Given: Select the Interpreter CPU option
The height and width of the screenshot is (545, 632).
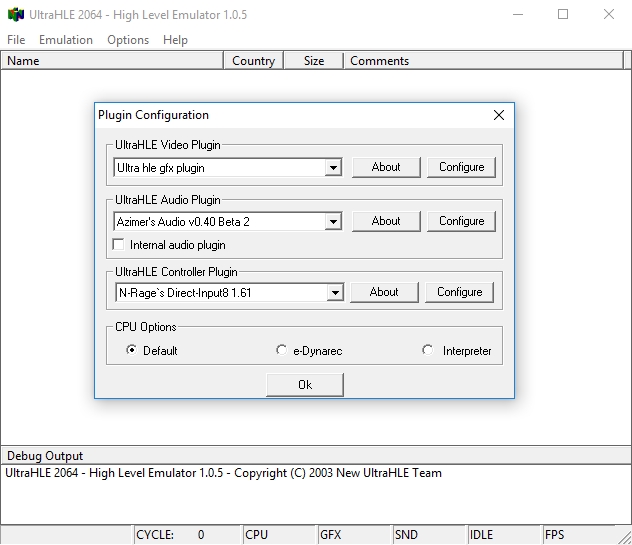Looking at the screenshot, I should [428, 350].
